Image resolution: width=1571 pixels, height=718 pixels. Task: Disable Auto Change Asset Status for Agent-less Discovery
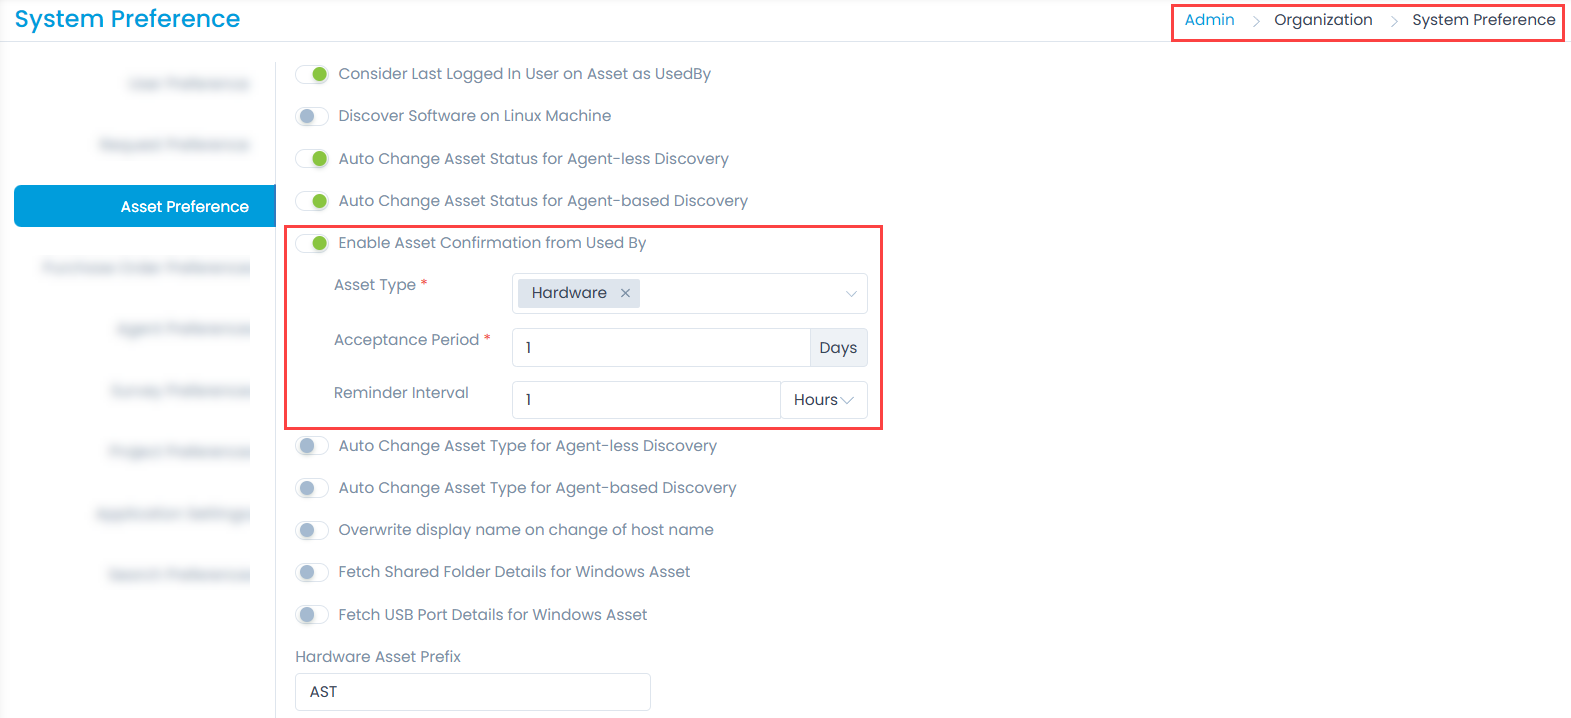[312, 159]
